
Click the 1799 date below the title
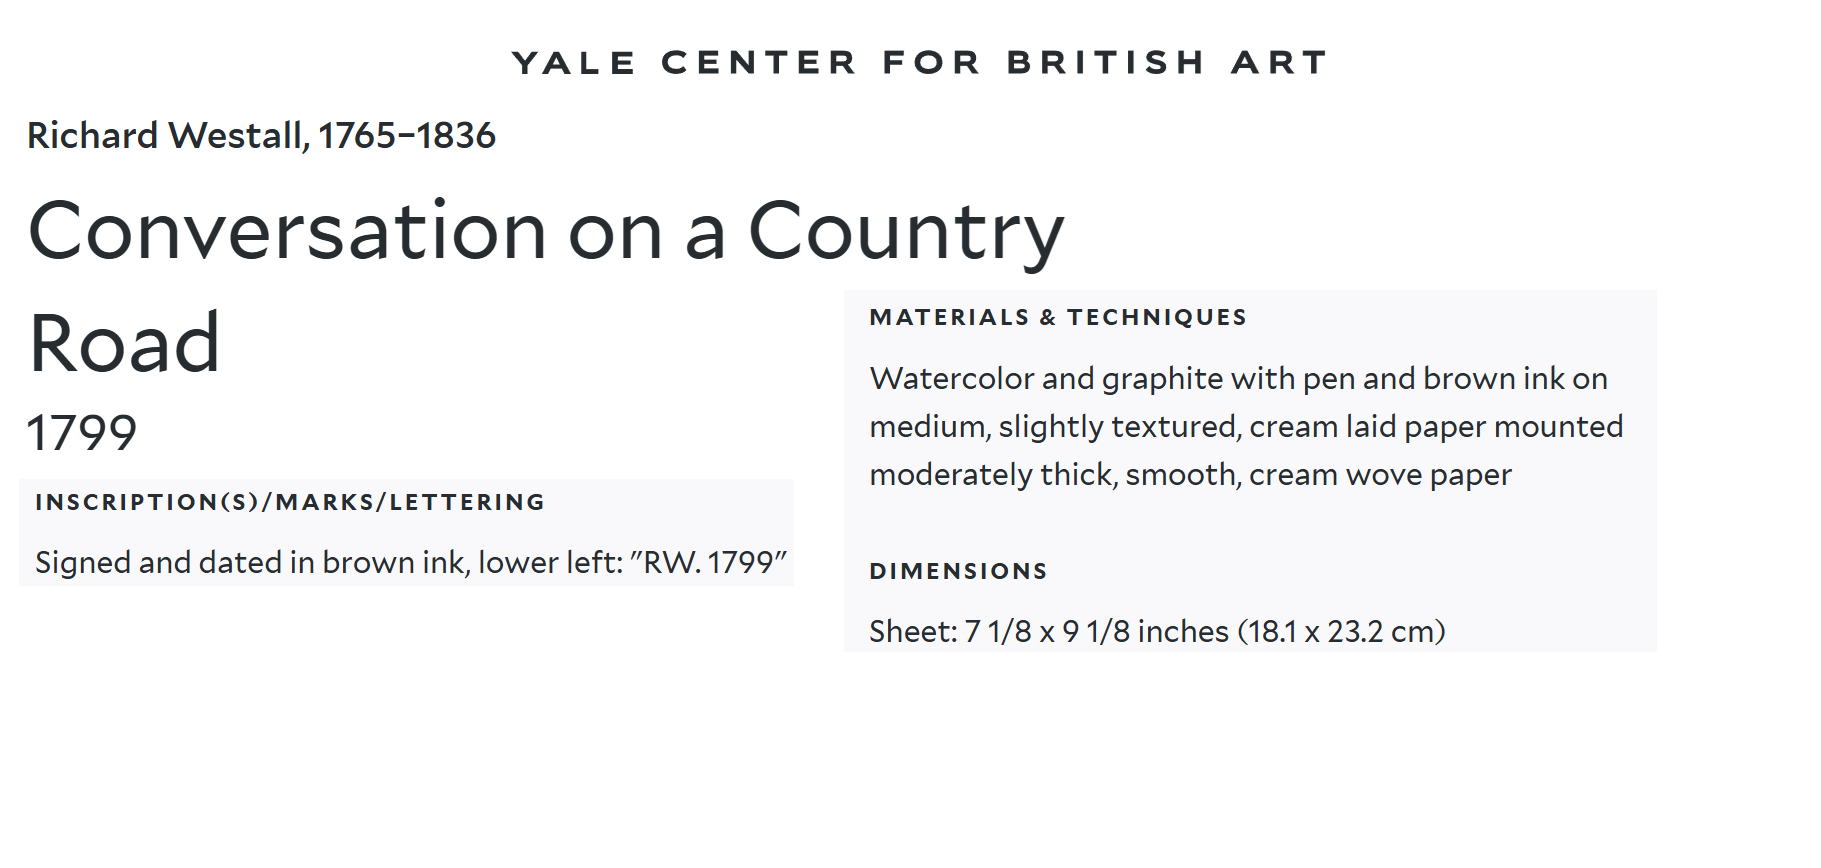pyautogui.click(x=82, y=433)
